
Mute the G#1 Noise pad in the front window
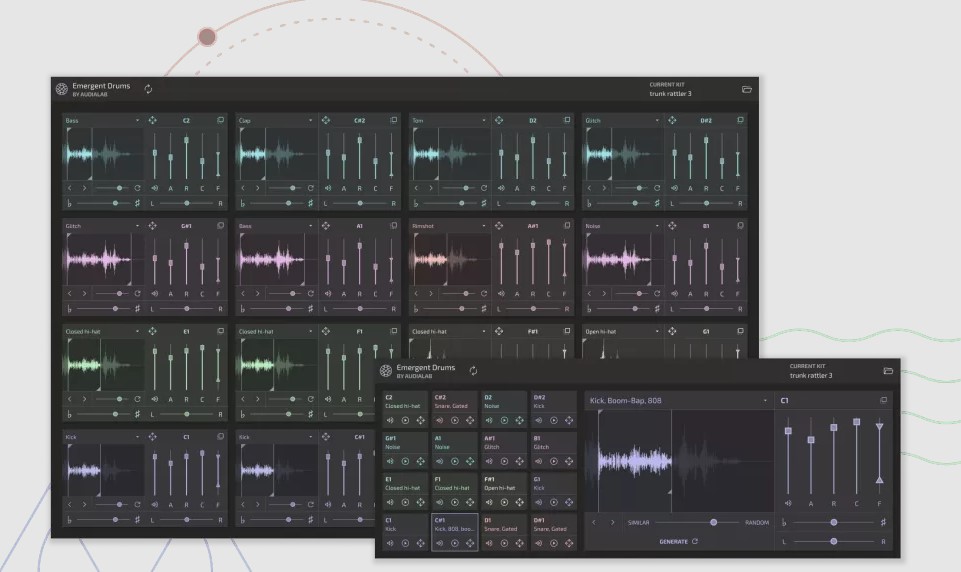point(390,461)
